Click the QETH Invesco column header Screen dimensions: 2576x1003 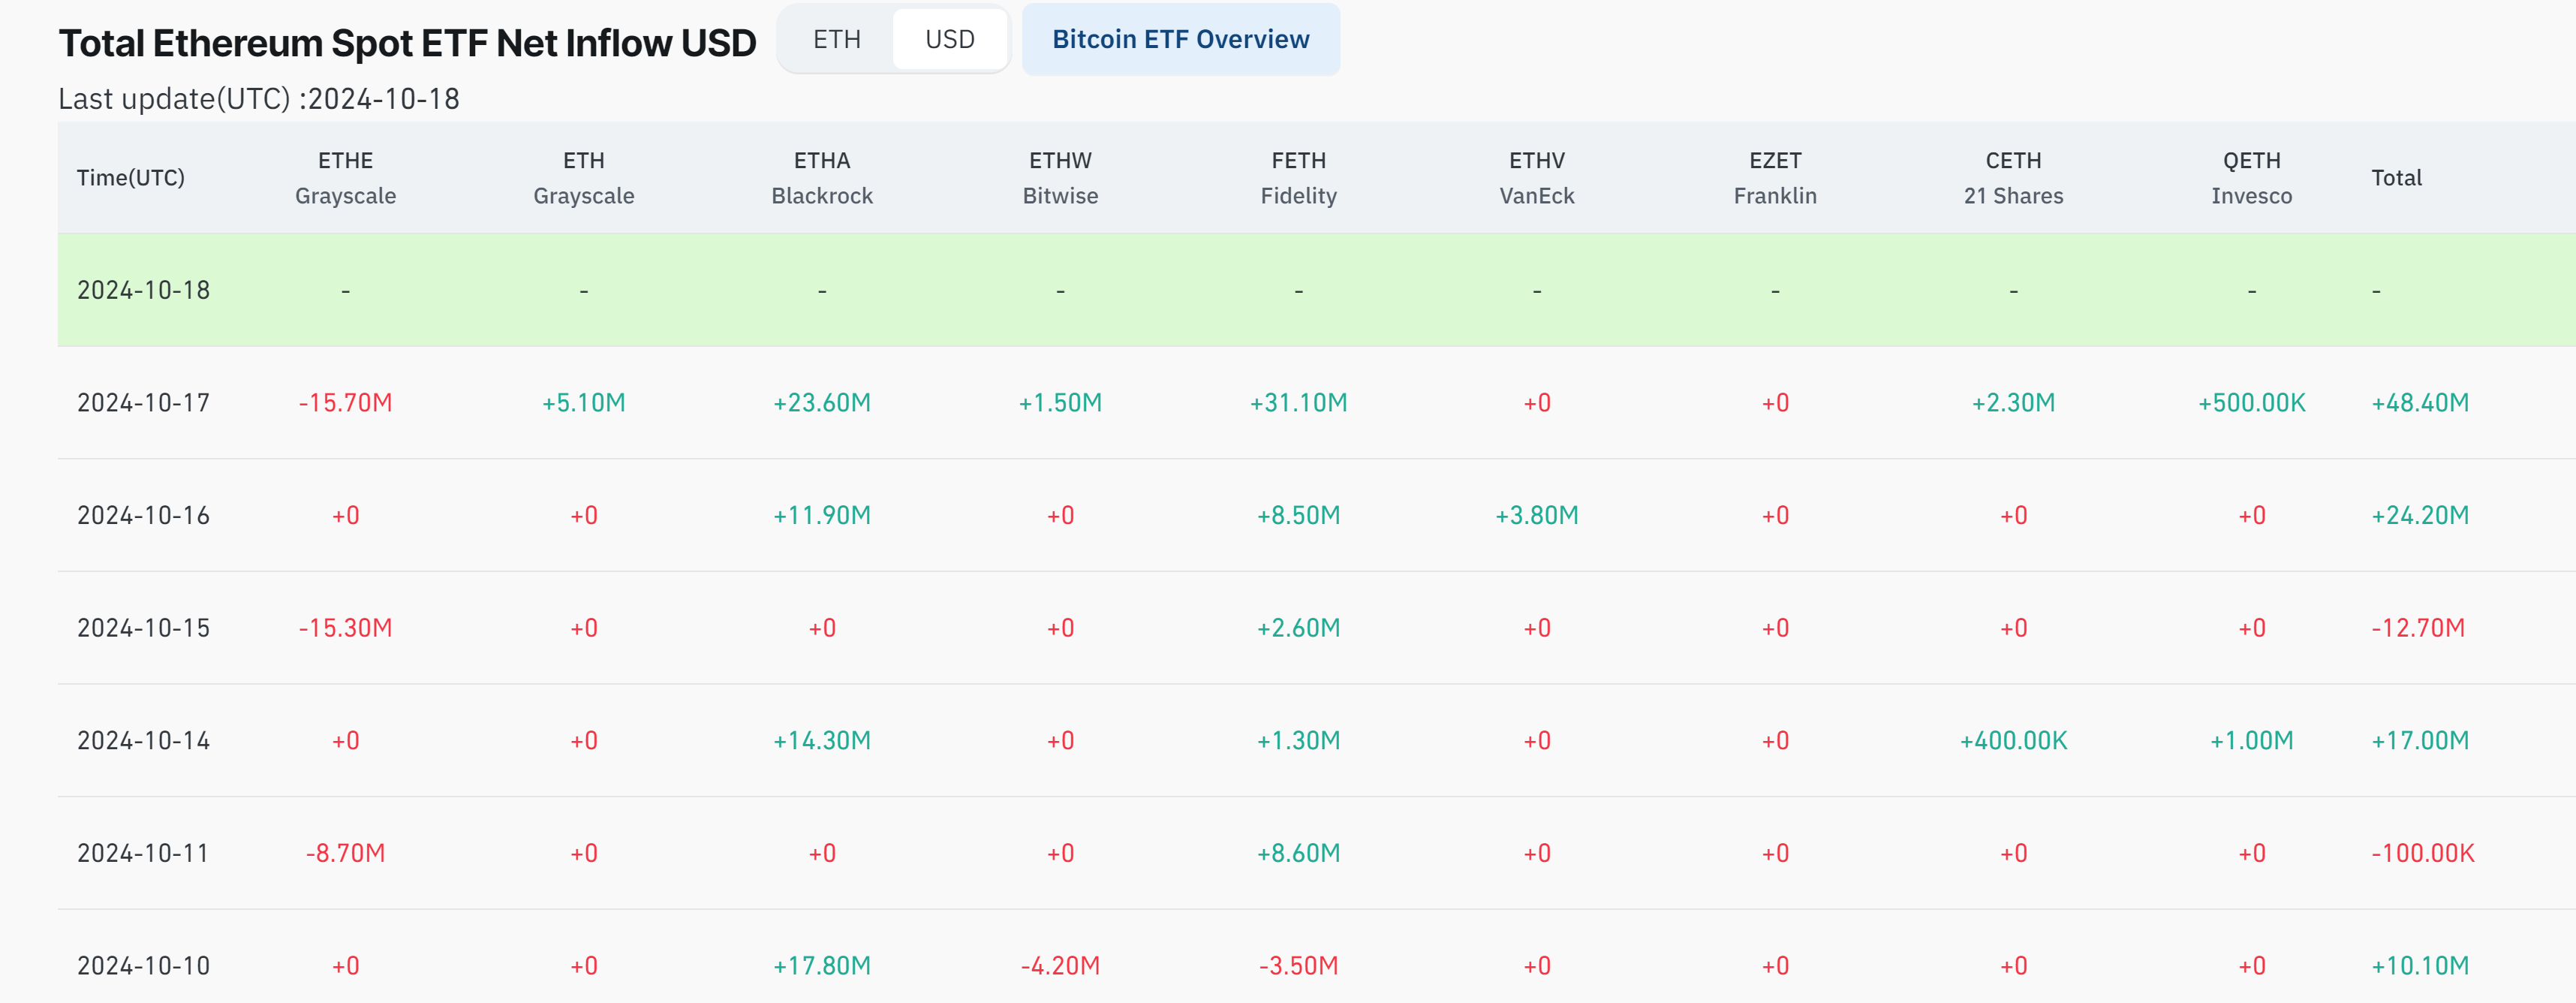(x=2251, y=178)
